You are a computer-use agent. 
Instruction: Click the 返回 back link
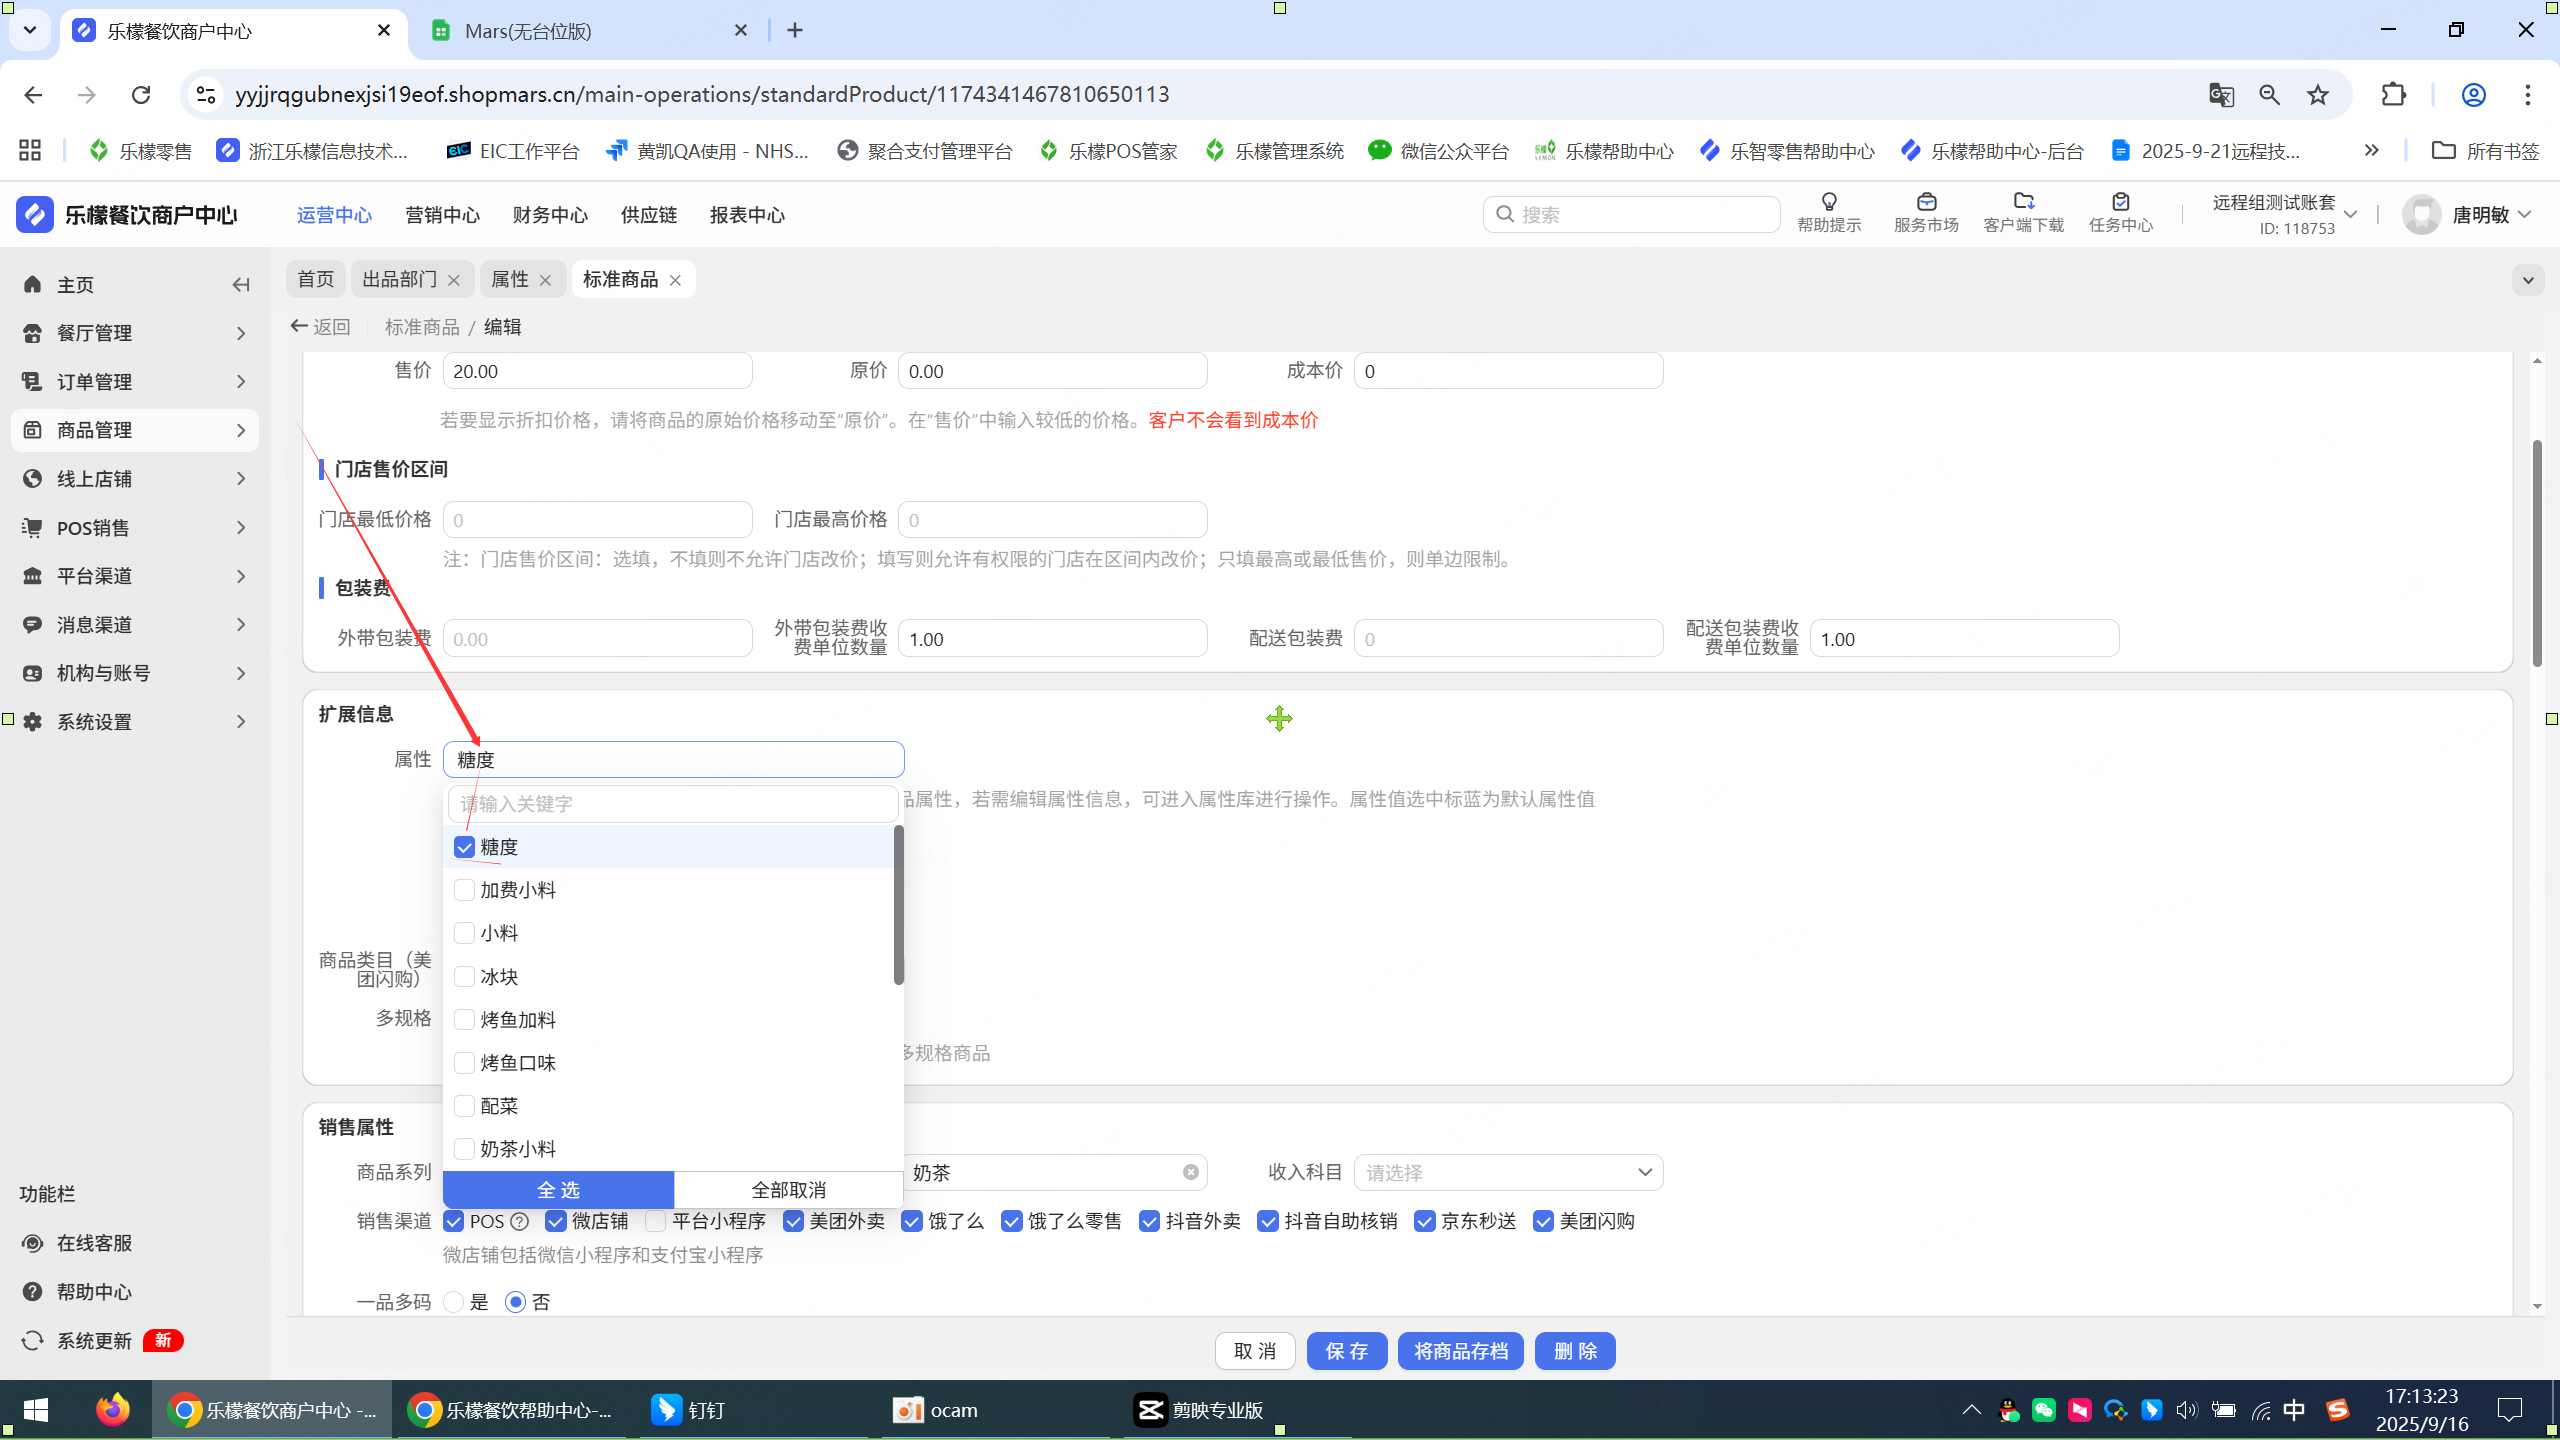pos(320,327)
